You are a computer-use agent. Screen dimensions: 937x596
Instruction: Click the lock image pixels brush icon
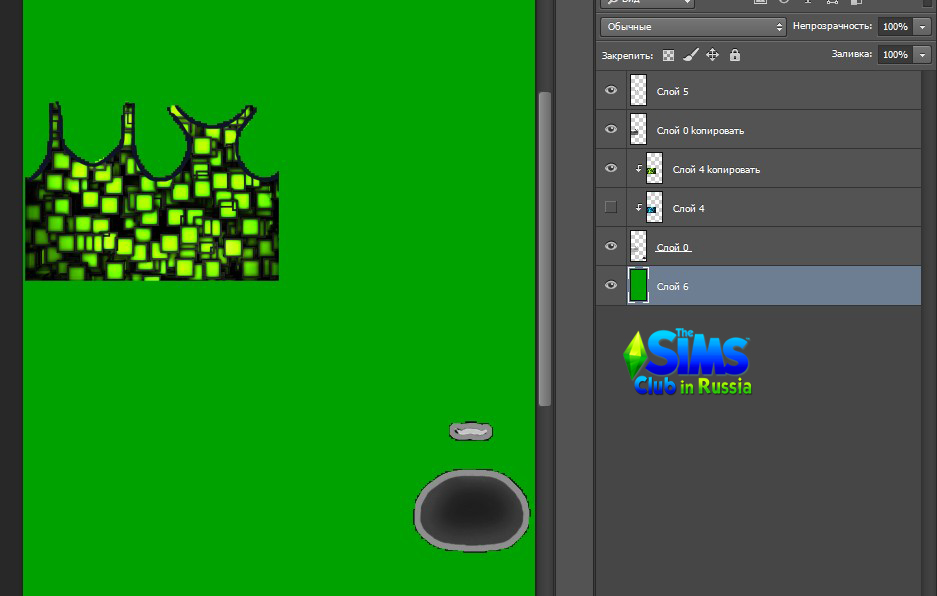pos(690,55)
